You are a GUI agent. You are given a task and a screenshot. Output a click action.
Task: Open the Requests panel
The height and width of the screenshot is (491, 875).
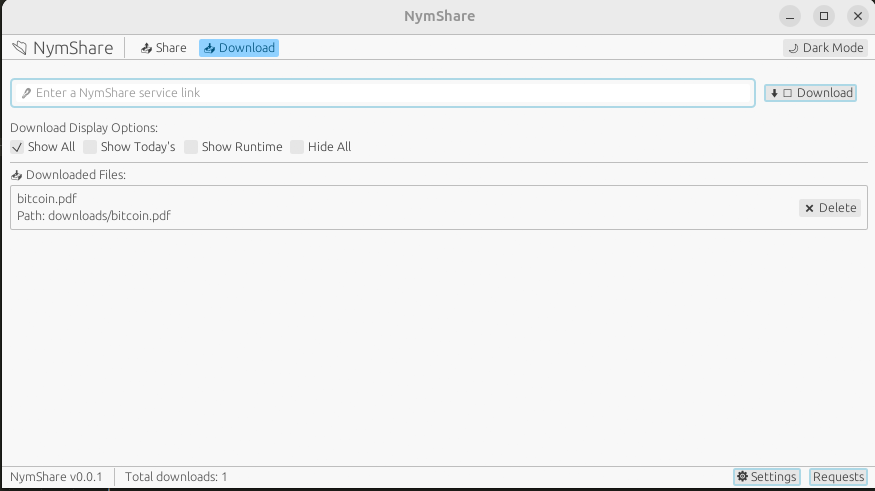click(x=838, y=477)
